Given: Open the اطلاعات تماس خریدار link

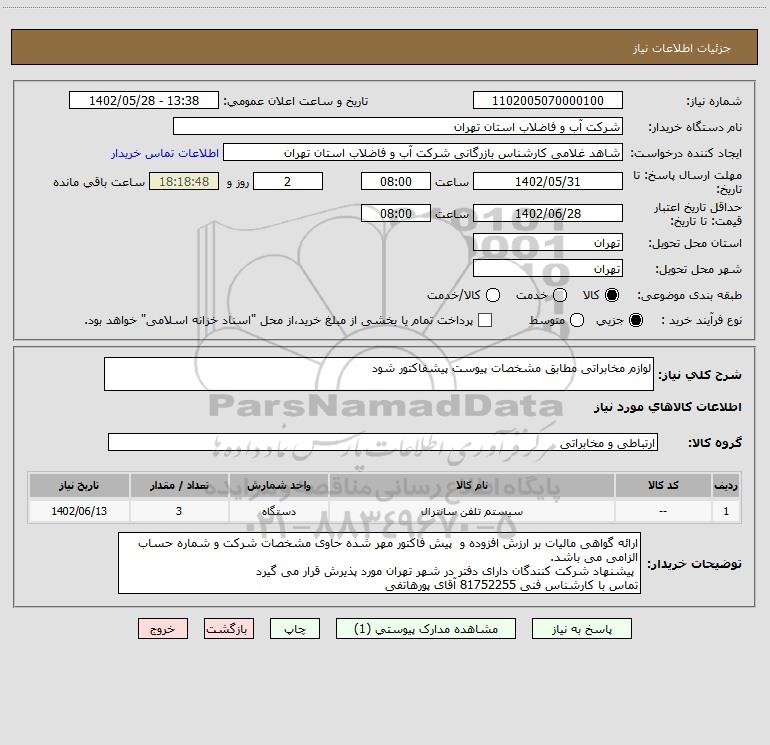Looking at the screenshot, I should pyautogui.click(x=165, y=153).
